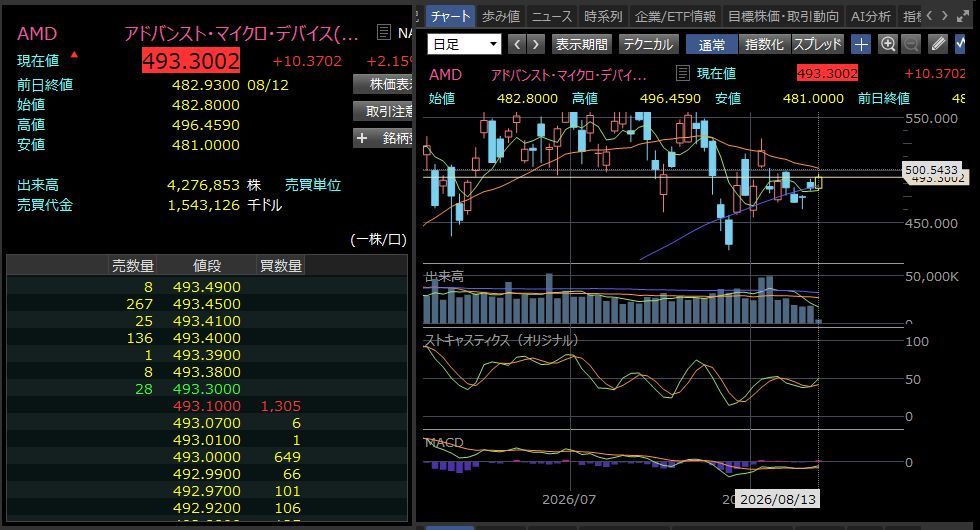Select ask price 493.4900 row
The image size is (980, 530).
click(x=206, y=287)
